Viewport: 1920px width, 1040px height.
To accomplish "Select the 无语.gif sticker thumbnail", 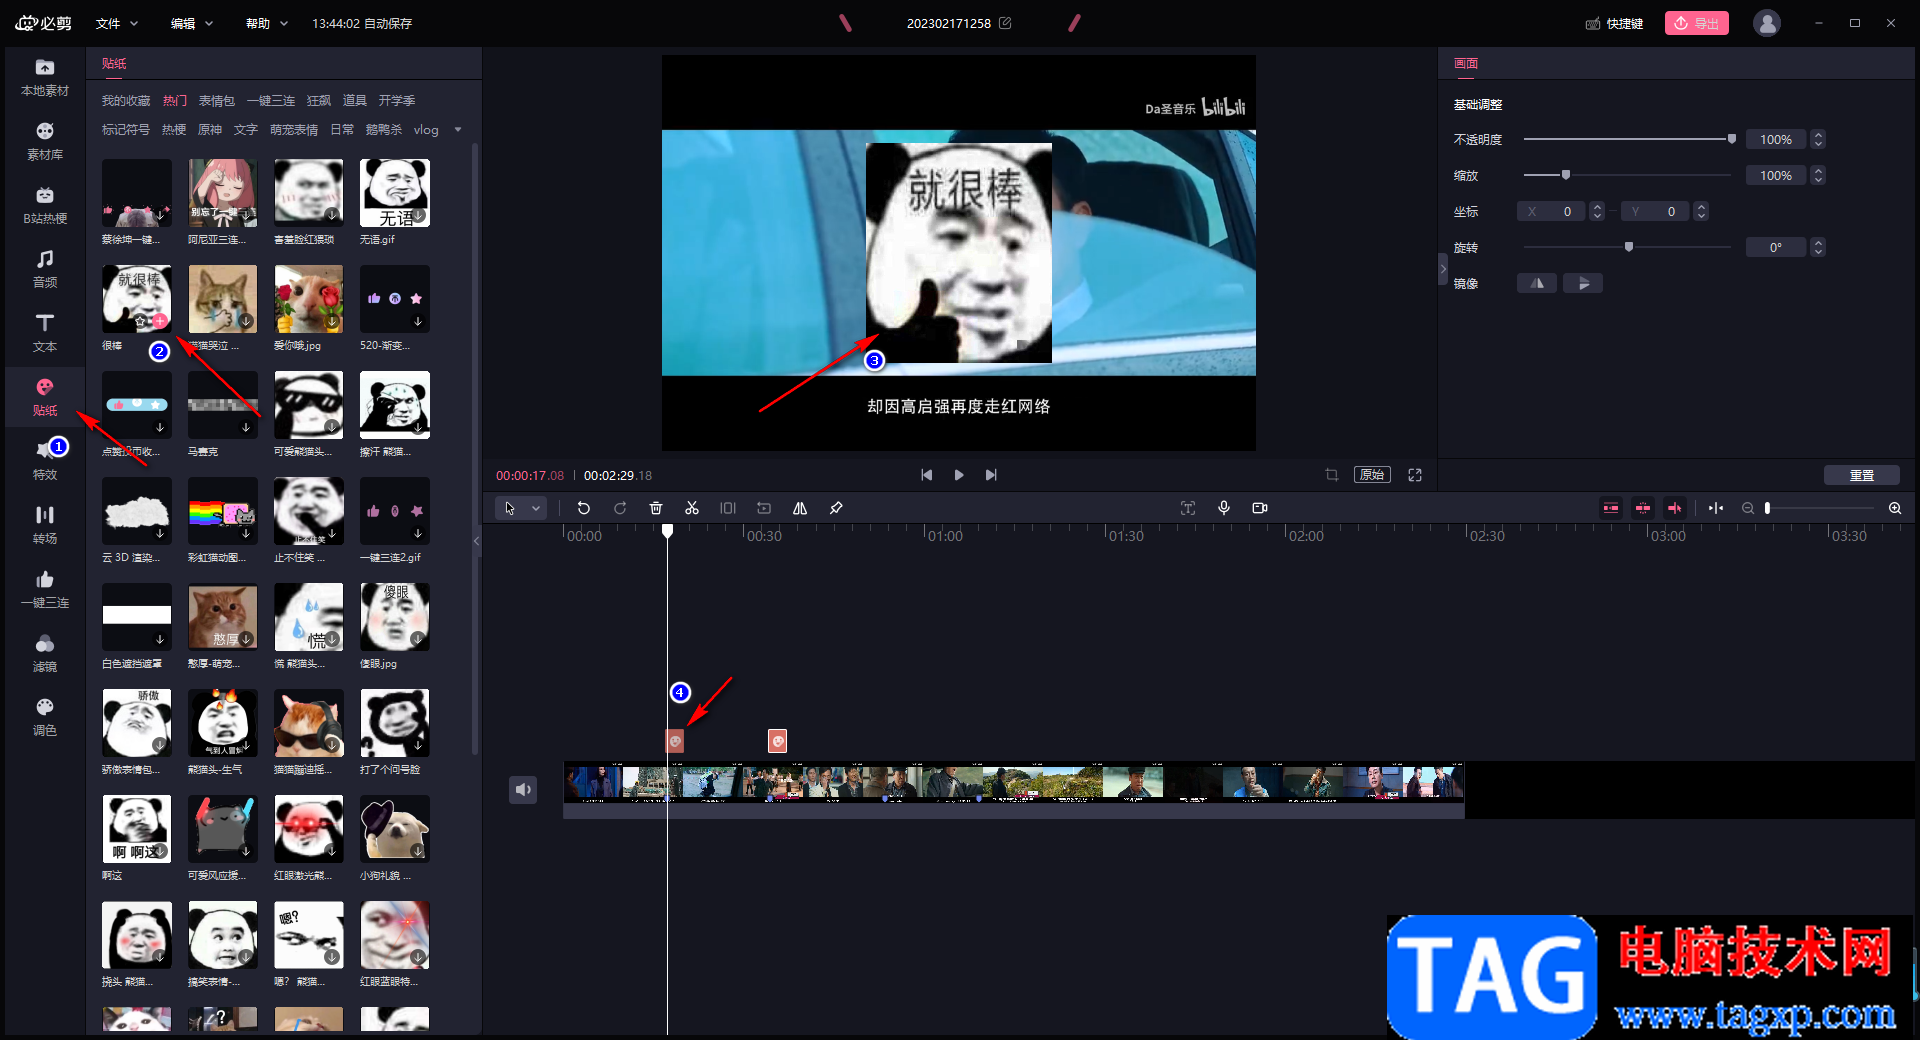I will [395, 193].
